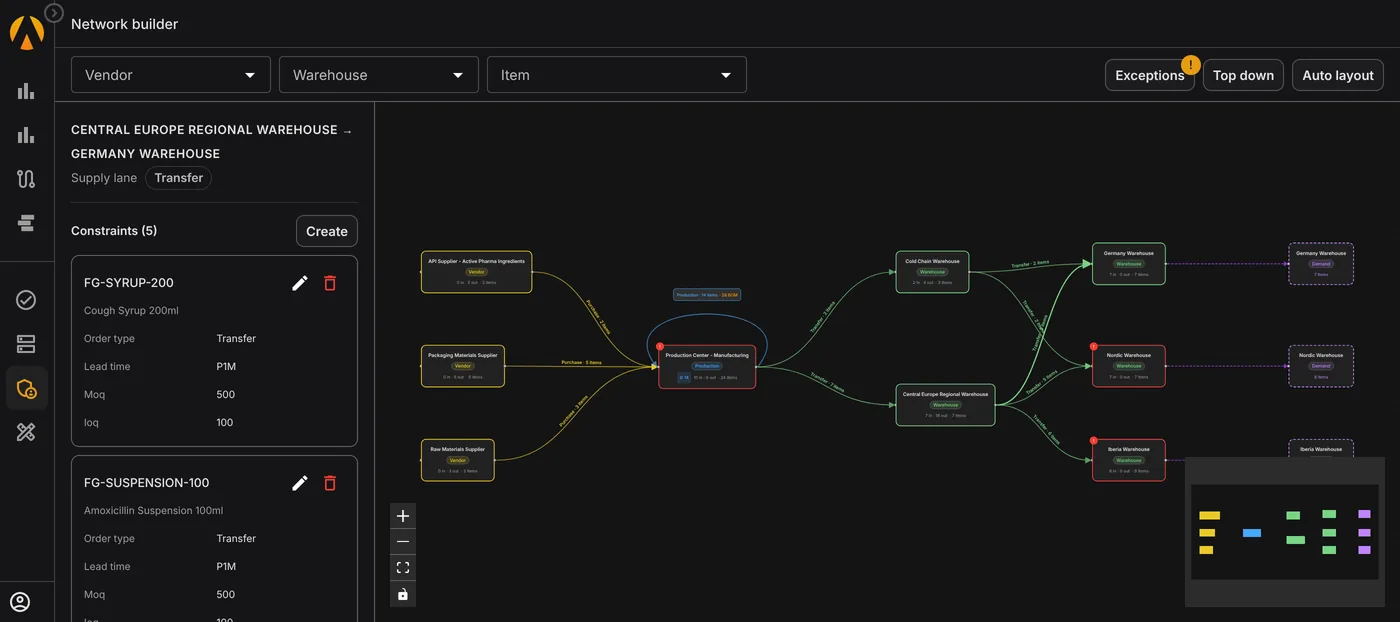Screen dimensions: 1400x622
Task: Switch layout direction with Top down
Action: pos(1243,75)
